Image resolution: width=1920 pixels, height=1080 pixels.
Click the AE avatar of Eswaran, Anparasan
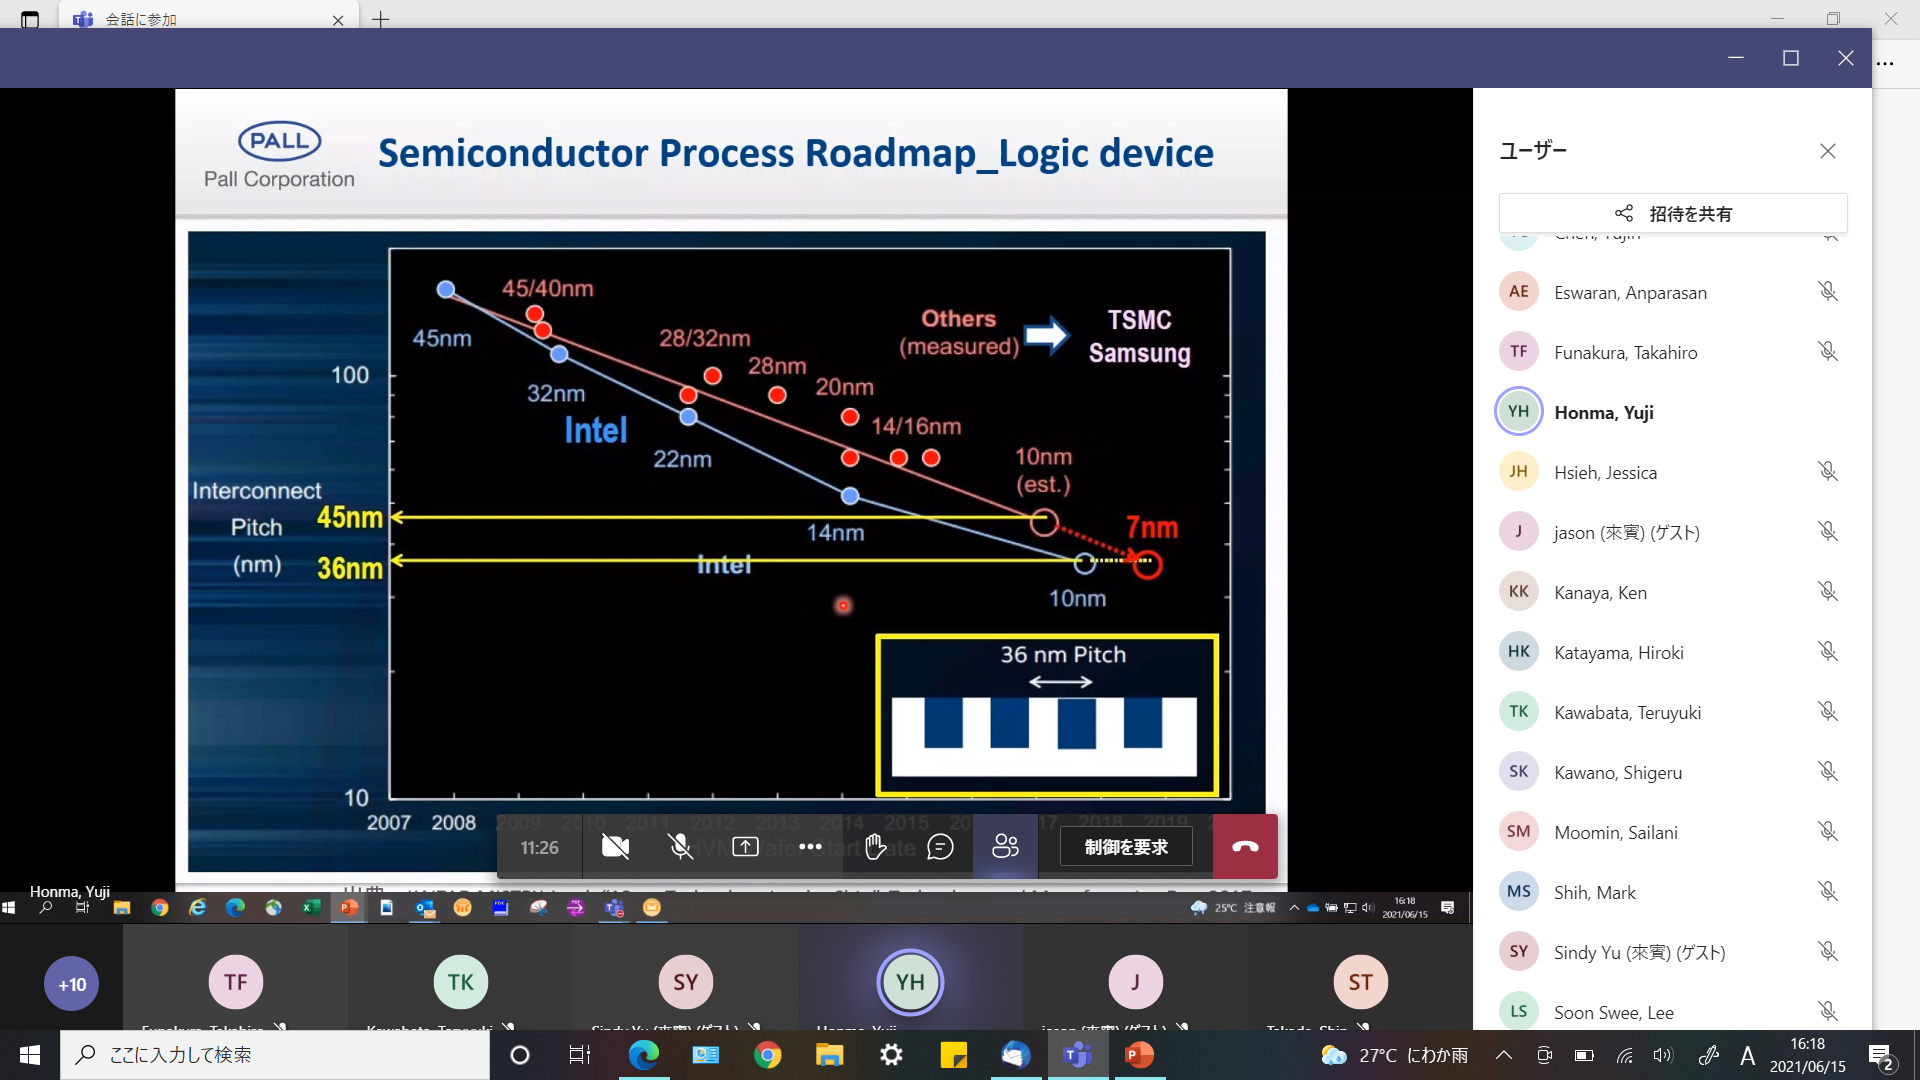point(1519,291)
